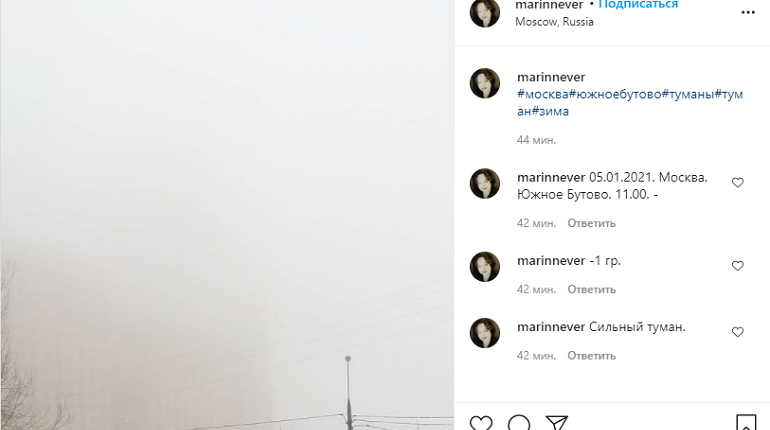The height and width of the screenshot is (430, 770).
Task: Reply to the 'Сильный туман.' comment
Action: [591, 356]
